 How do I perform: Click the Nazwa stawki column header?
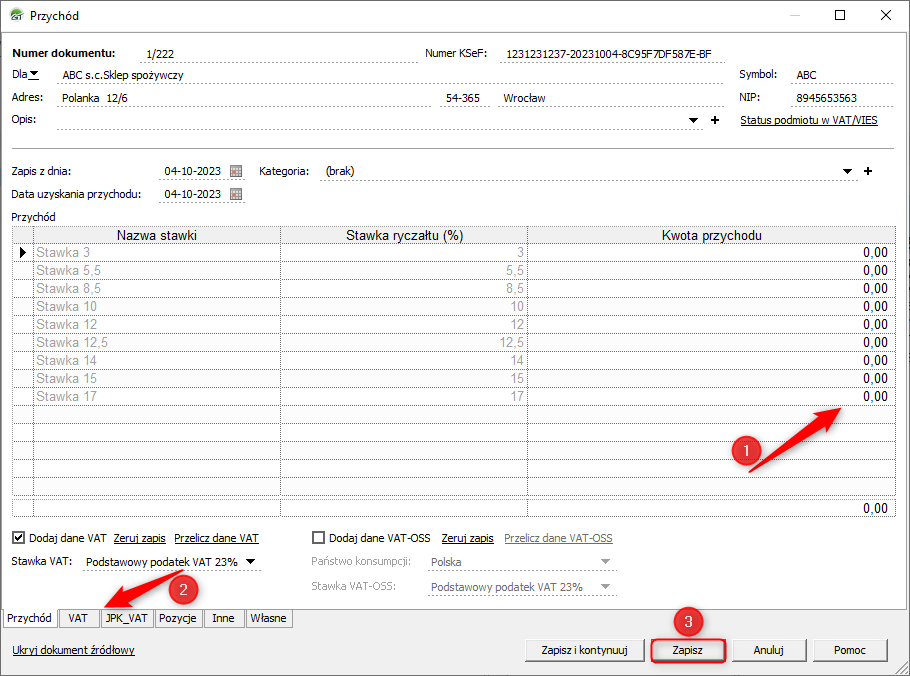[x=157, y=235]
